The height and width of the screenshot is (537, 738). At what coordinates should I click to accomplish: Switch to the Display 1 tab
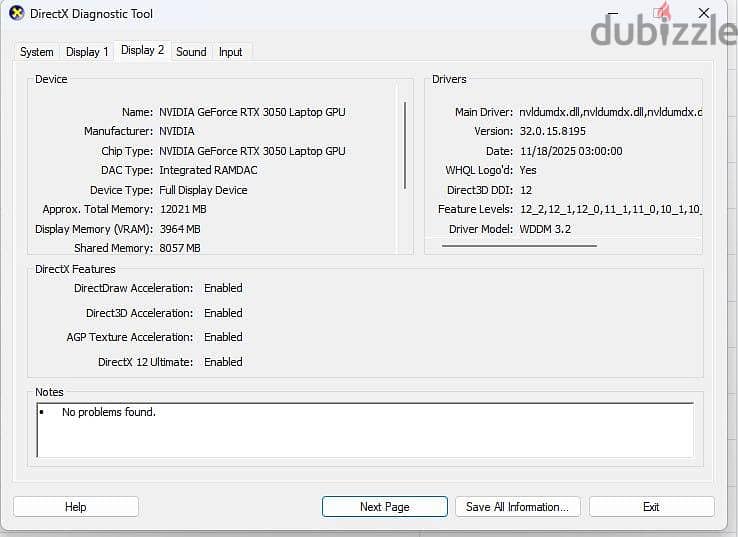(87, 52)
